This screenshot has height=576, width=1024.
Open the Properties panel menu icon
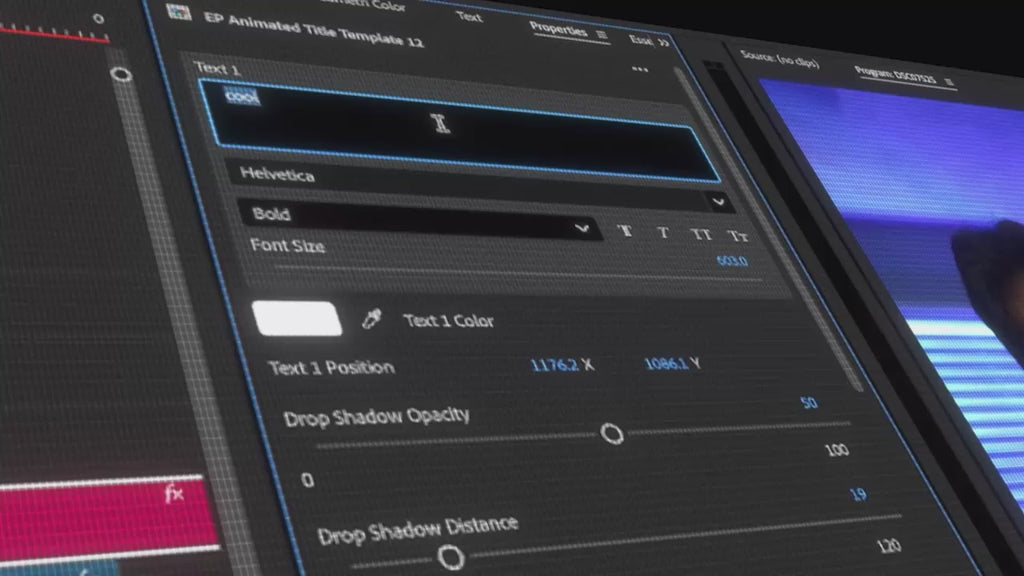(602, 34)
